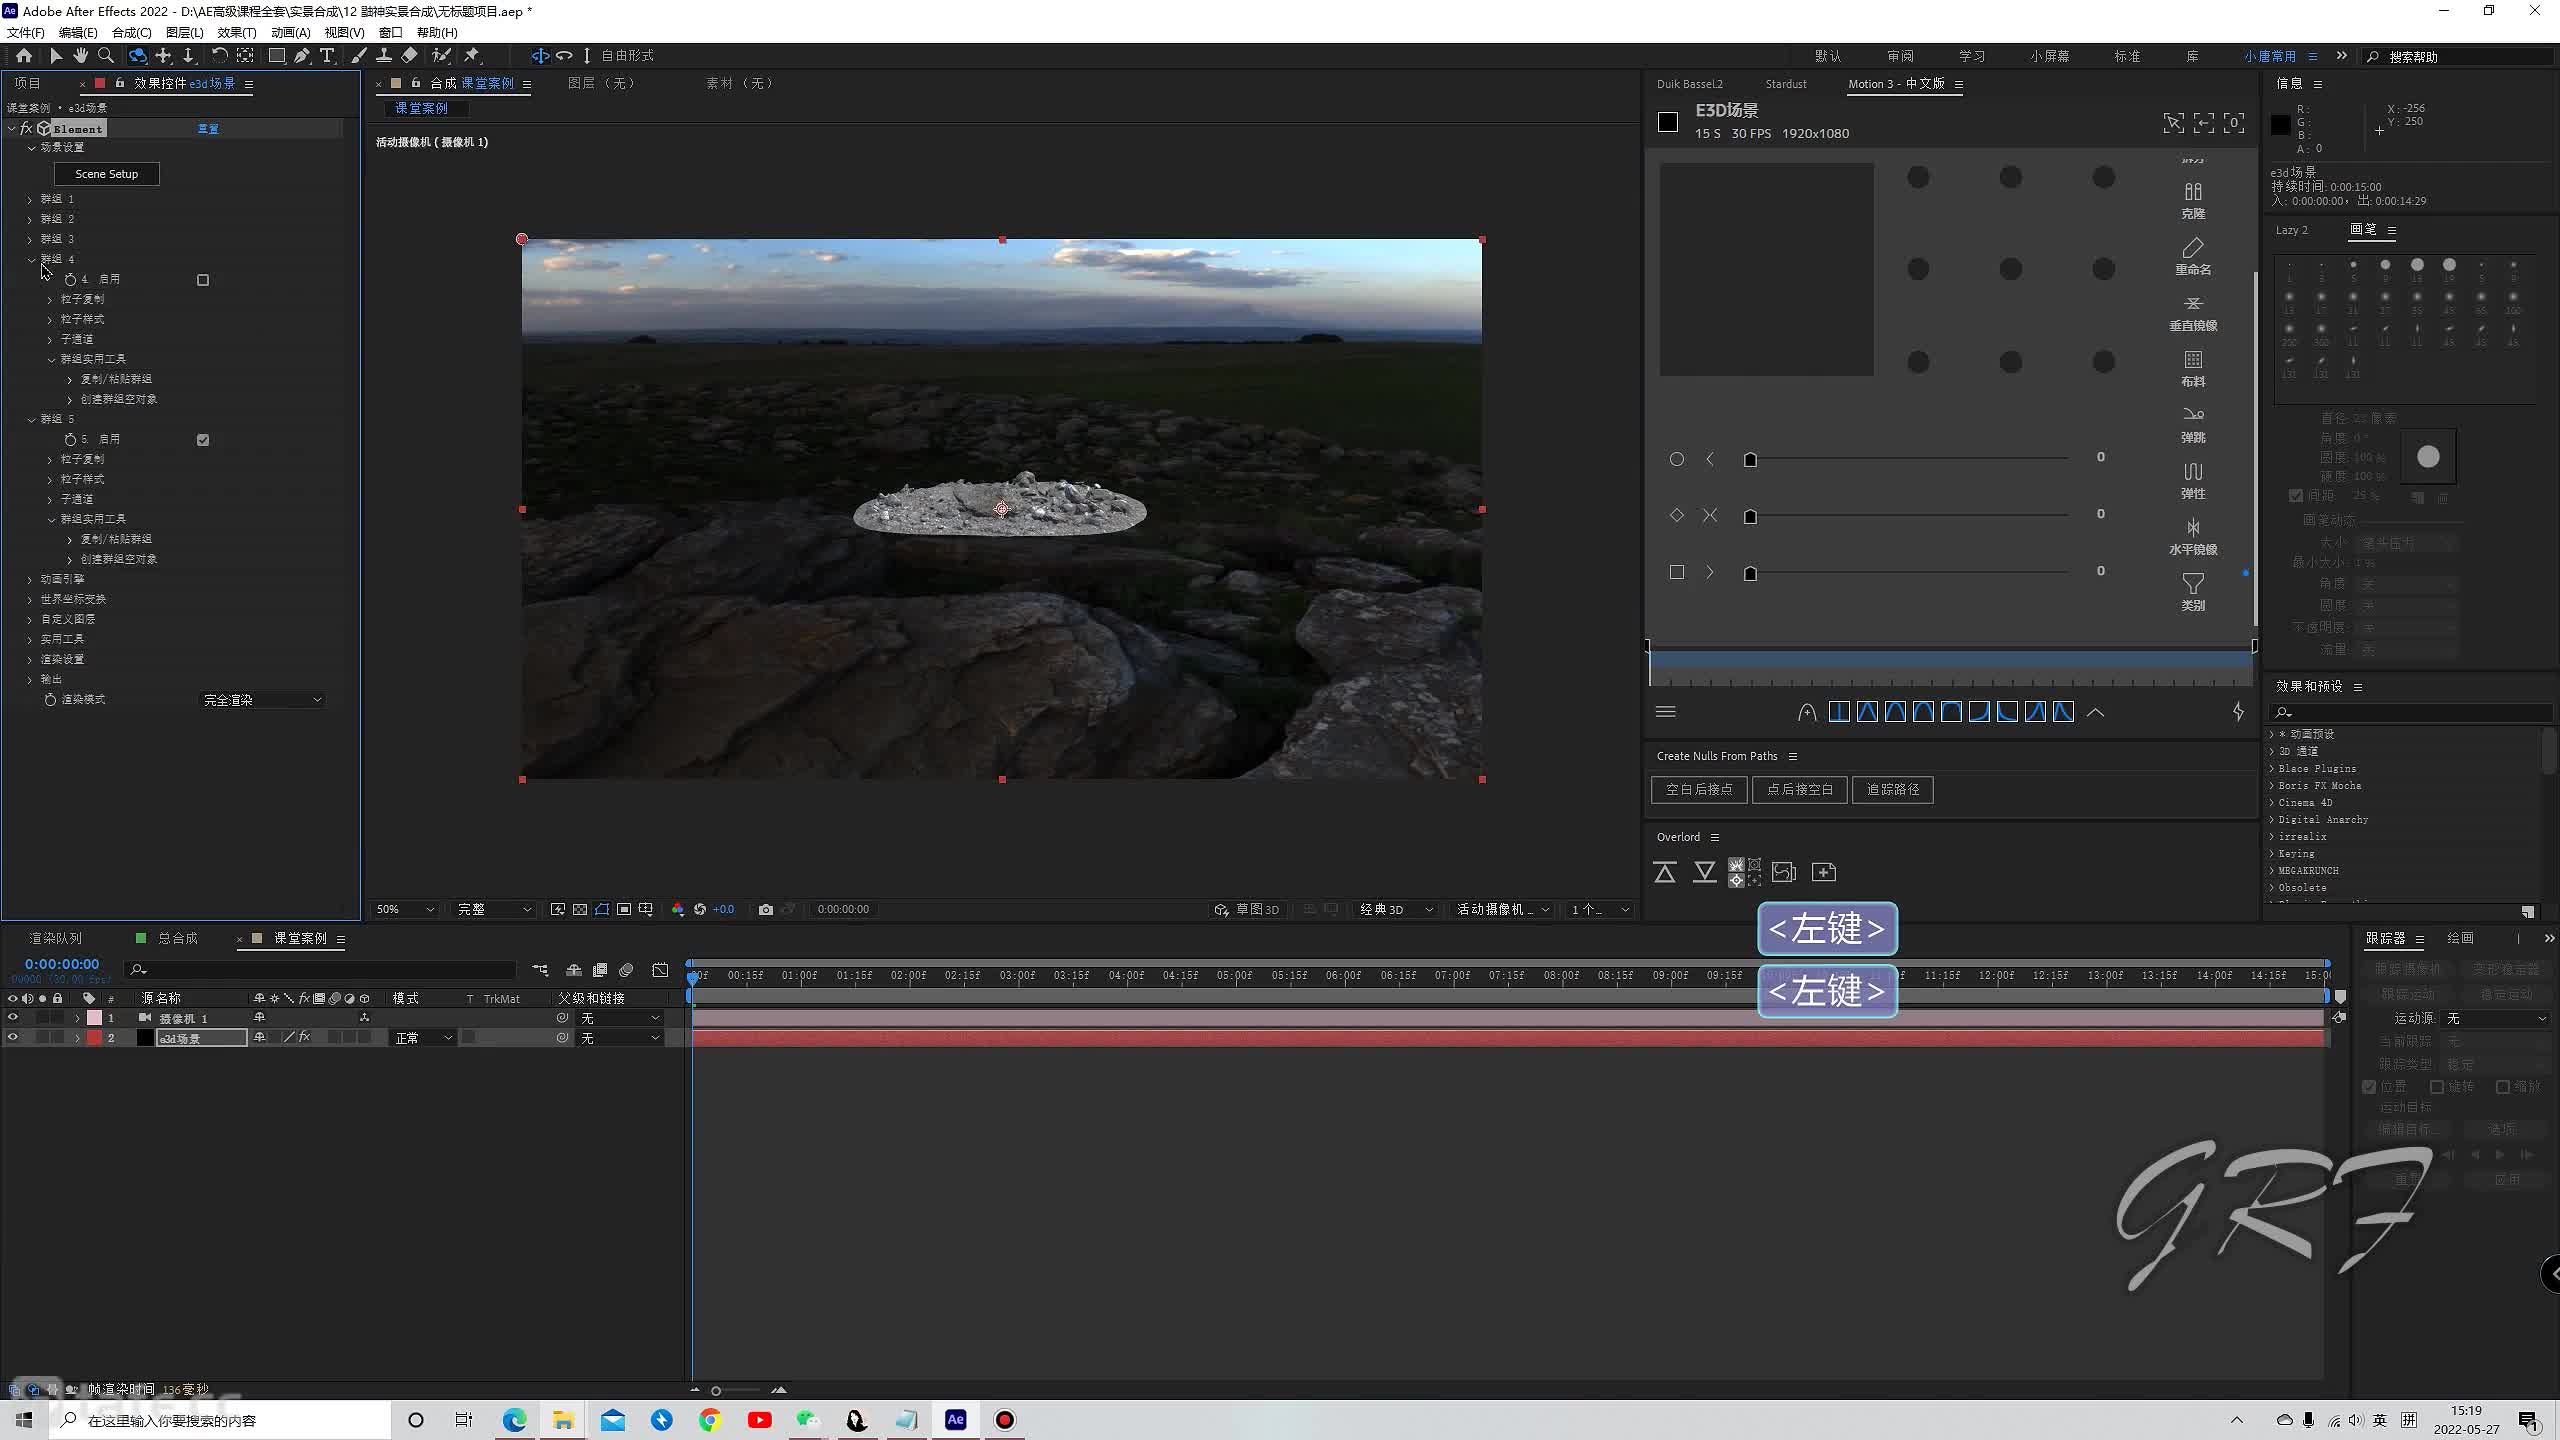Open the 经典 3D renderer dropdown
The image size is (2560, 1440).
pos(1396,909)
